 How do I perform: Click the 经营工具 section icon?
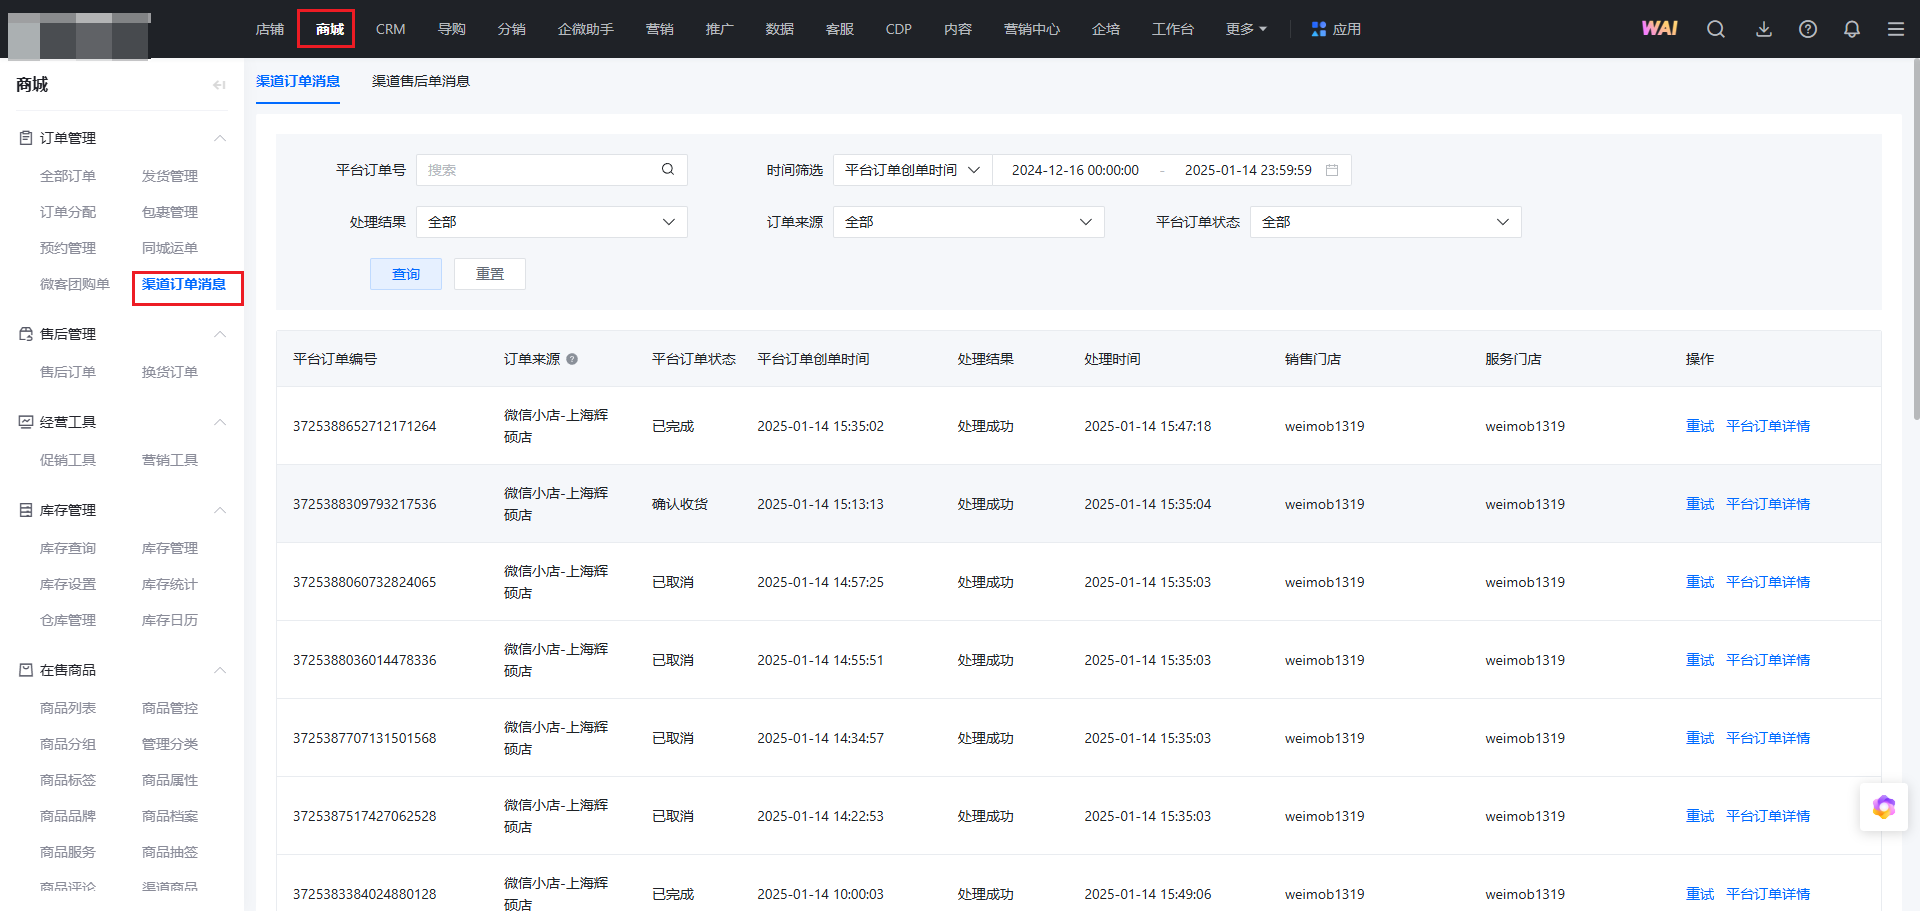(26, 422)
